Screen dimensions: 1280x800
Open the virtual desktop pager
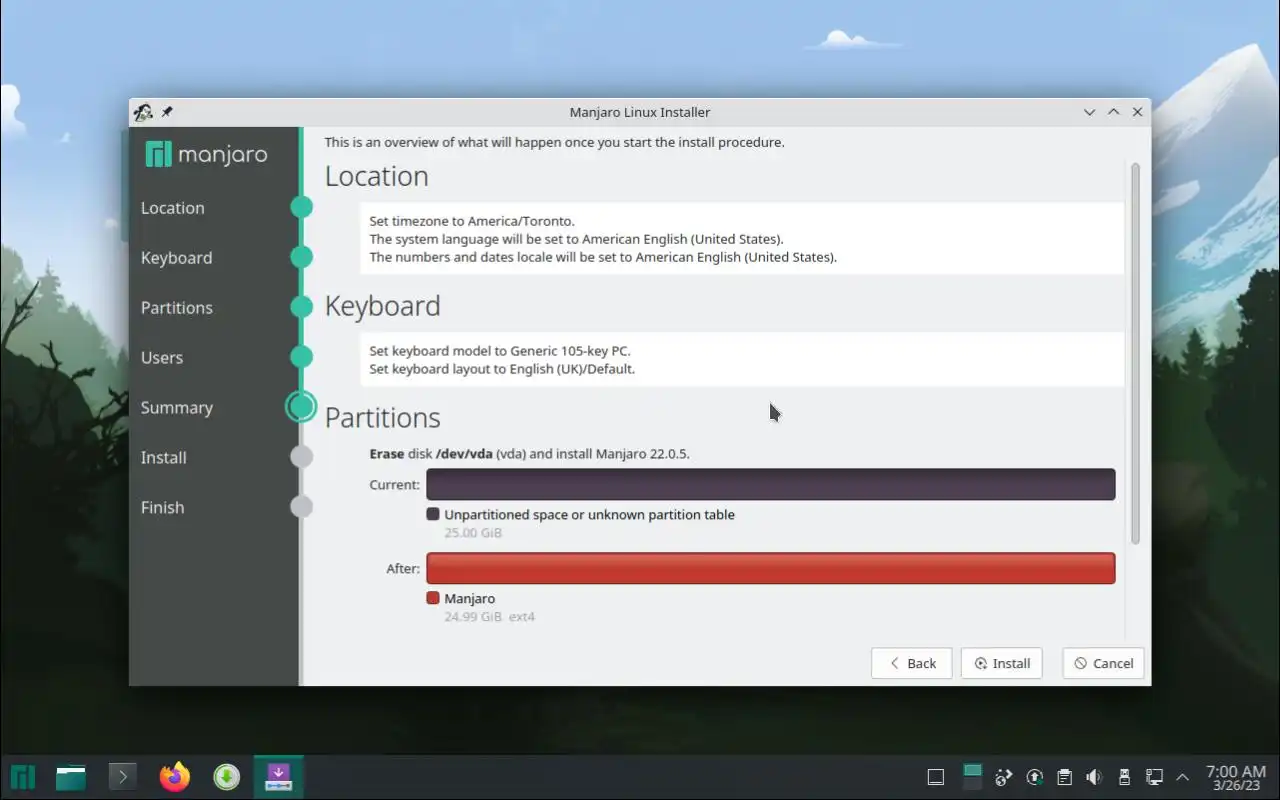pos(972,776)
